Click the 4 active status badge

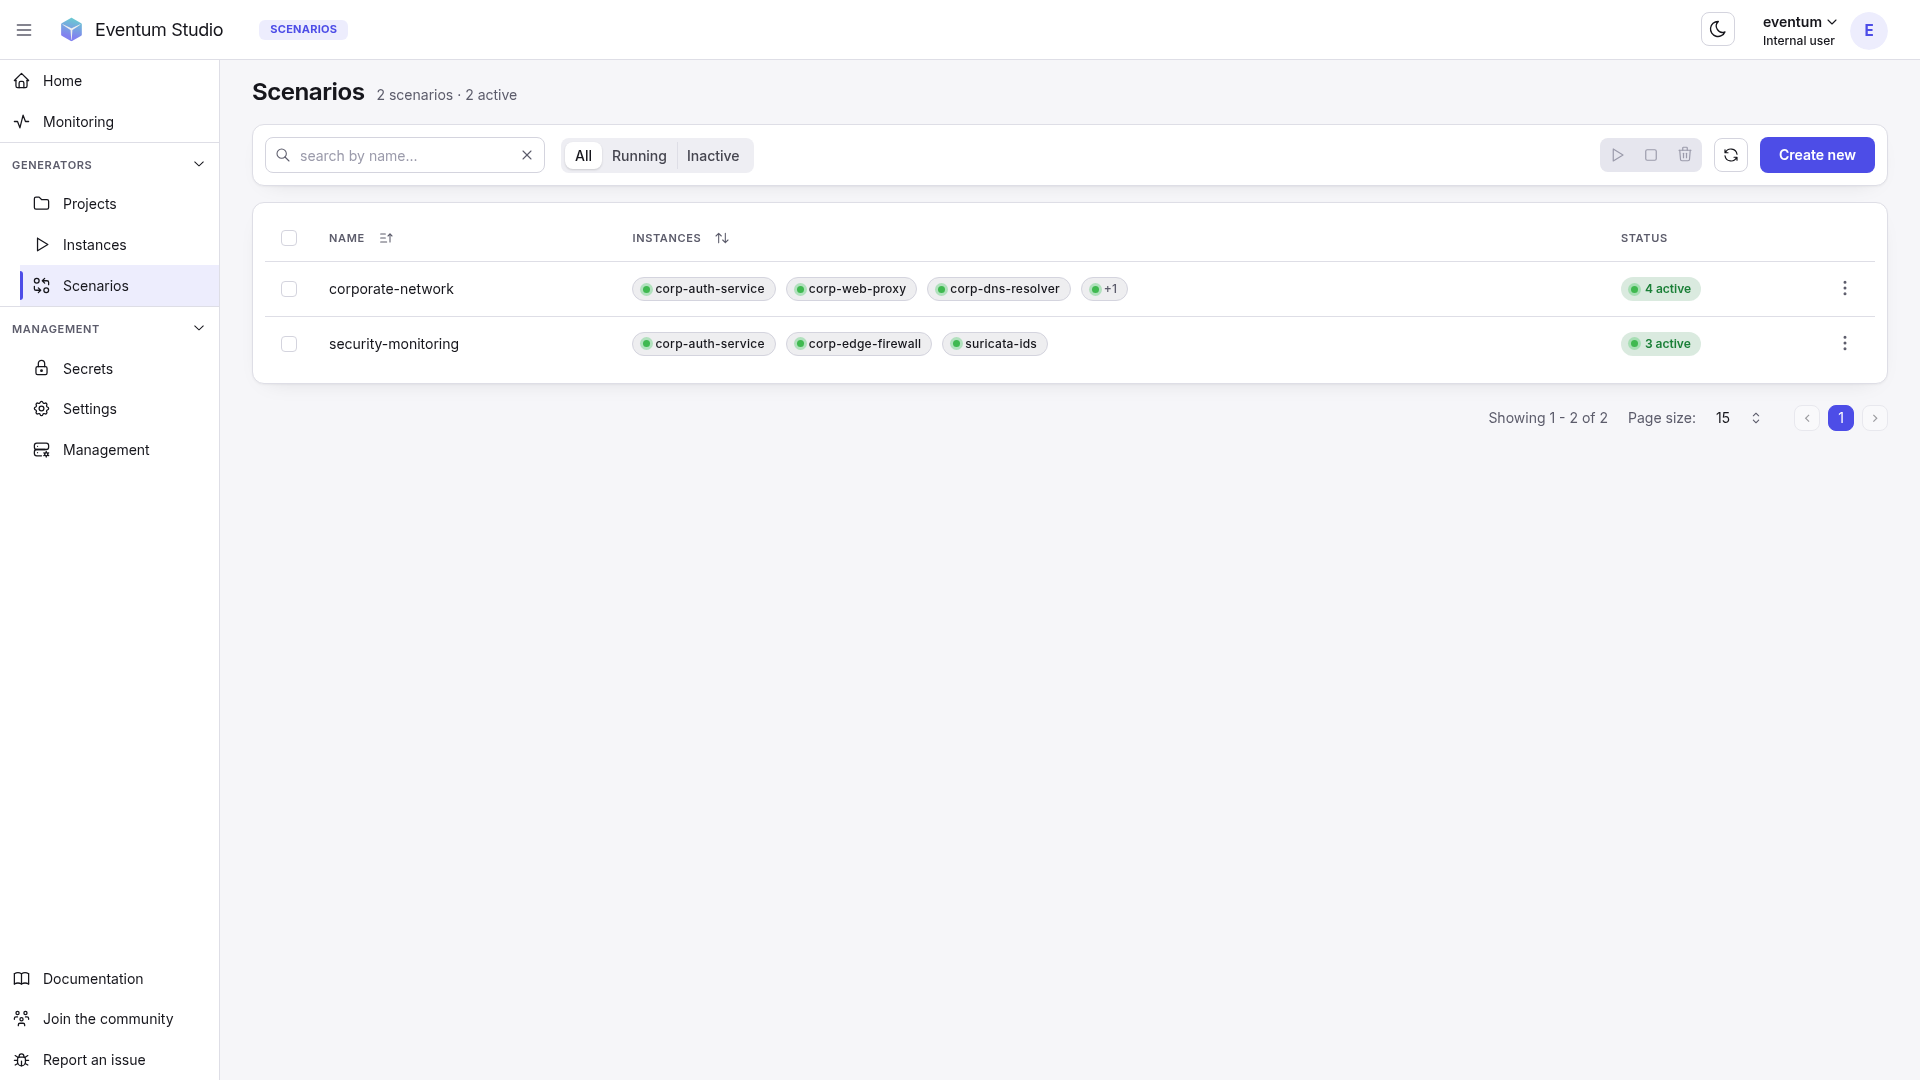click(1661, 289)
